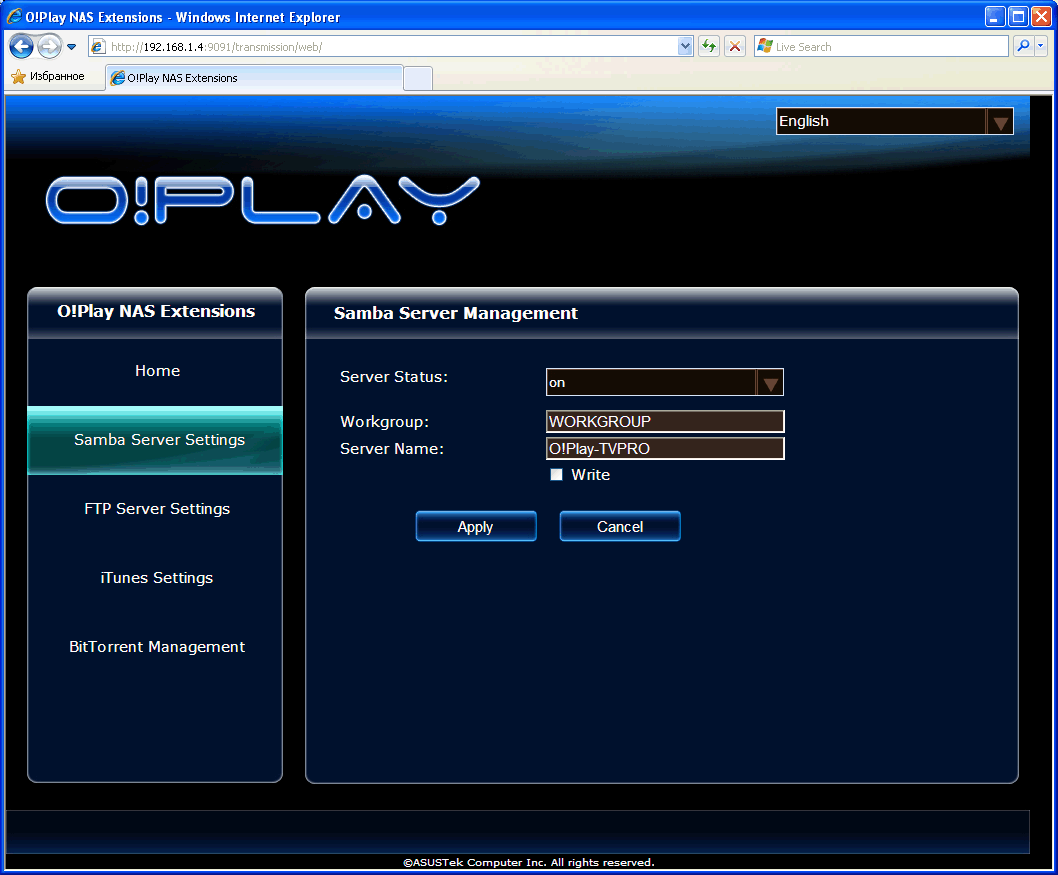Screen dimensions: 1058x875
Task: Click the page icon in address bar
Action: click(x=99, y=47)
